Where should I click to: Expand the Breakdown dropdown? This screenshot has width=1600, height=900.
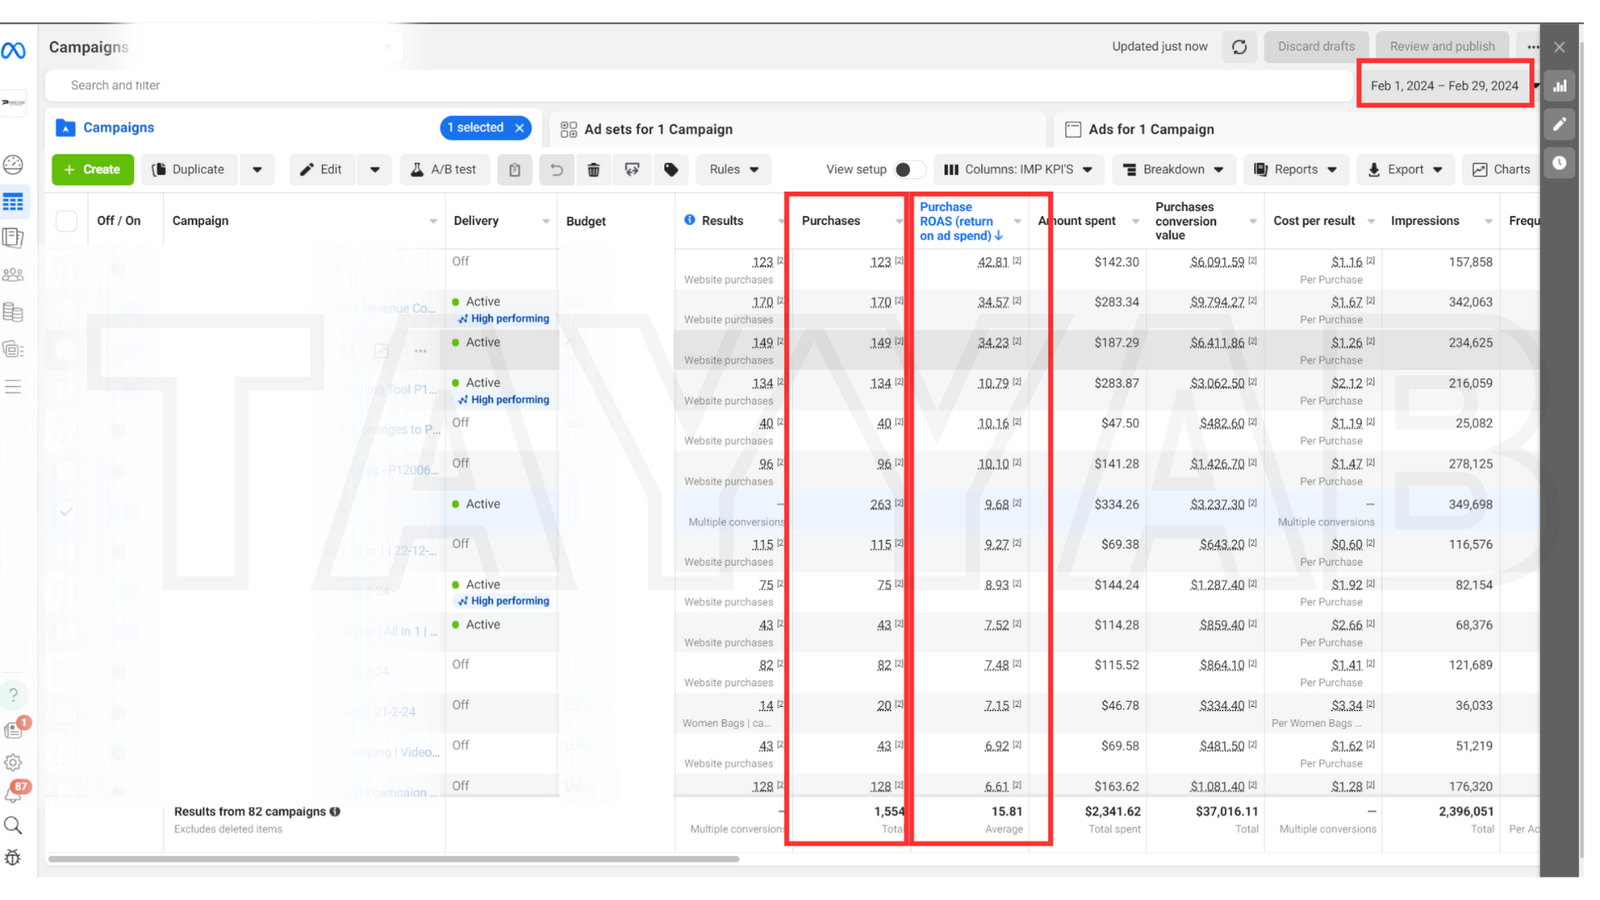(x=1173, y=170)
